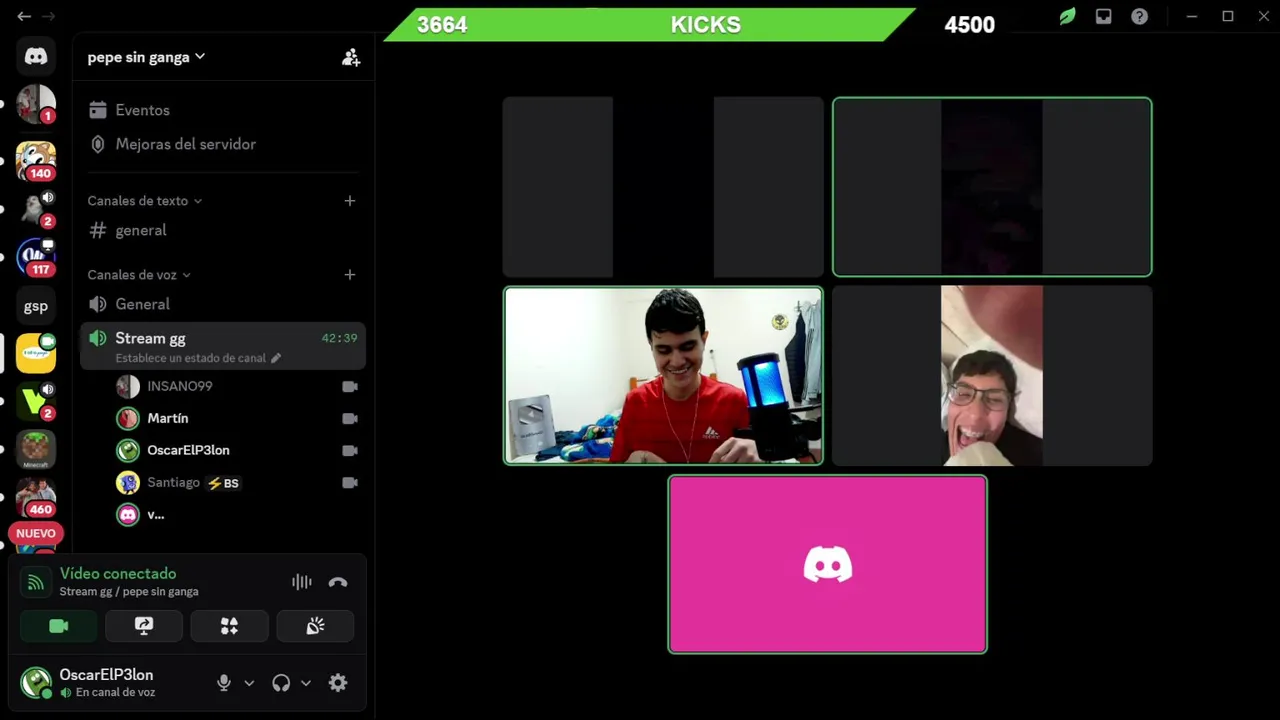Focus the dark green-outlined video tile
Image resolution: width=1280 pixels, height=720 pixels.
[992, 187]
